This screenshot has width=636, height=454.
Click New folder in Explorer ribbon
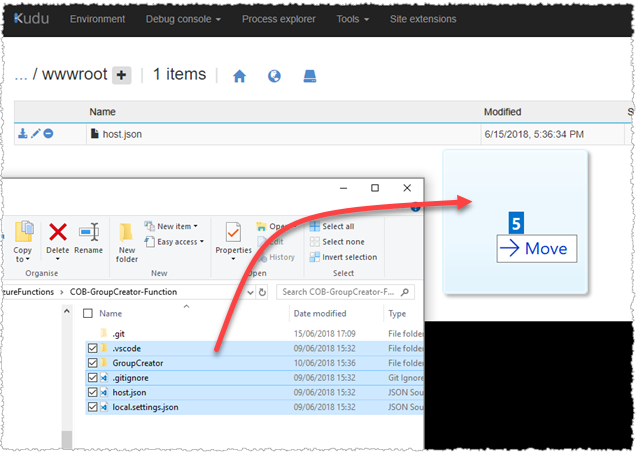pyautogui.click(x=127, y=243)
